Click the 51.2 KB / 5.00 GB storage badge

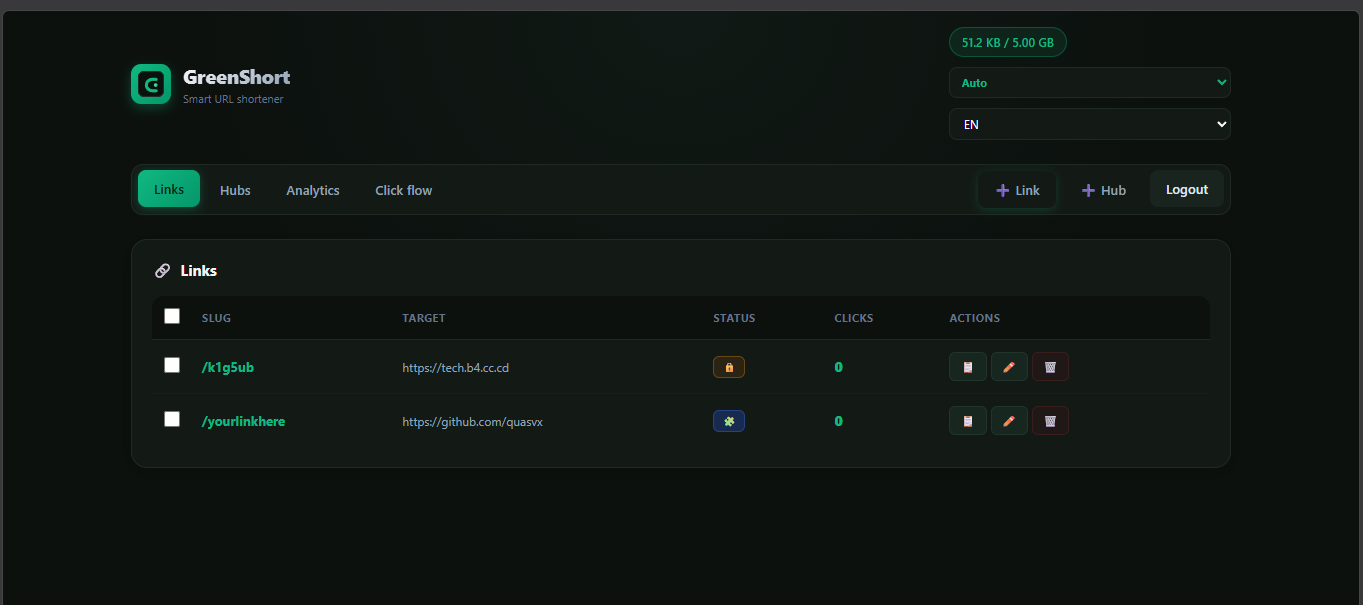(x=1008, y=43)
